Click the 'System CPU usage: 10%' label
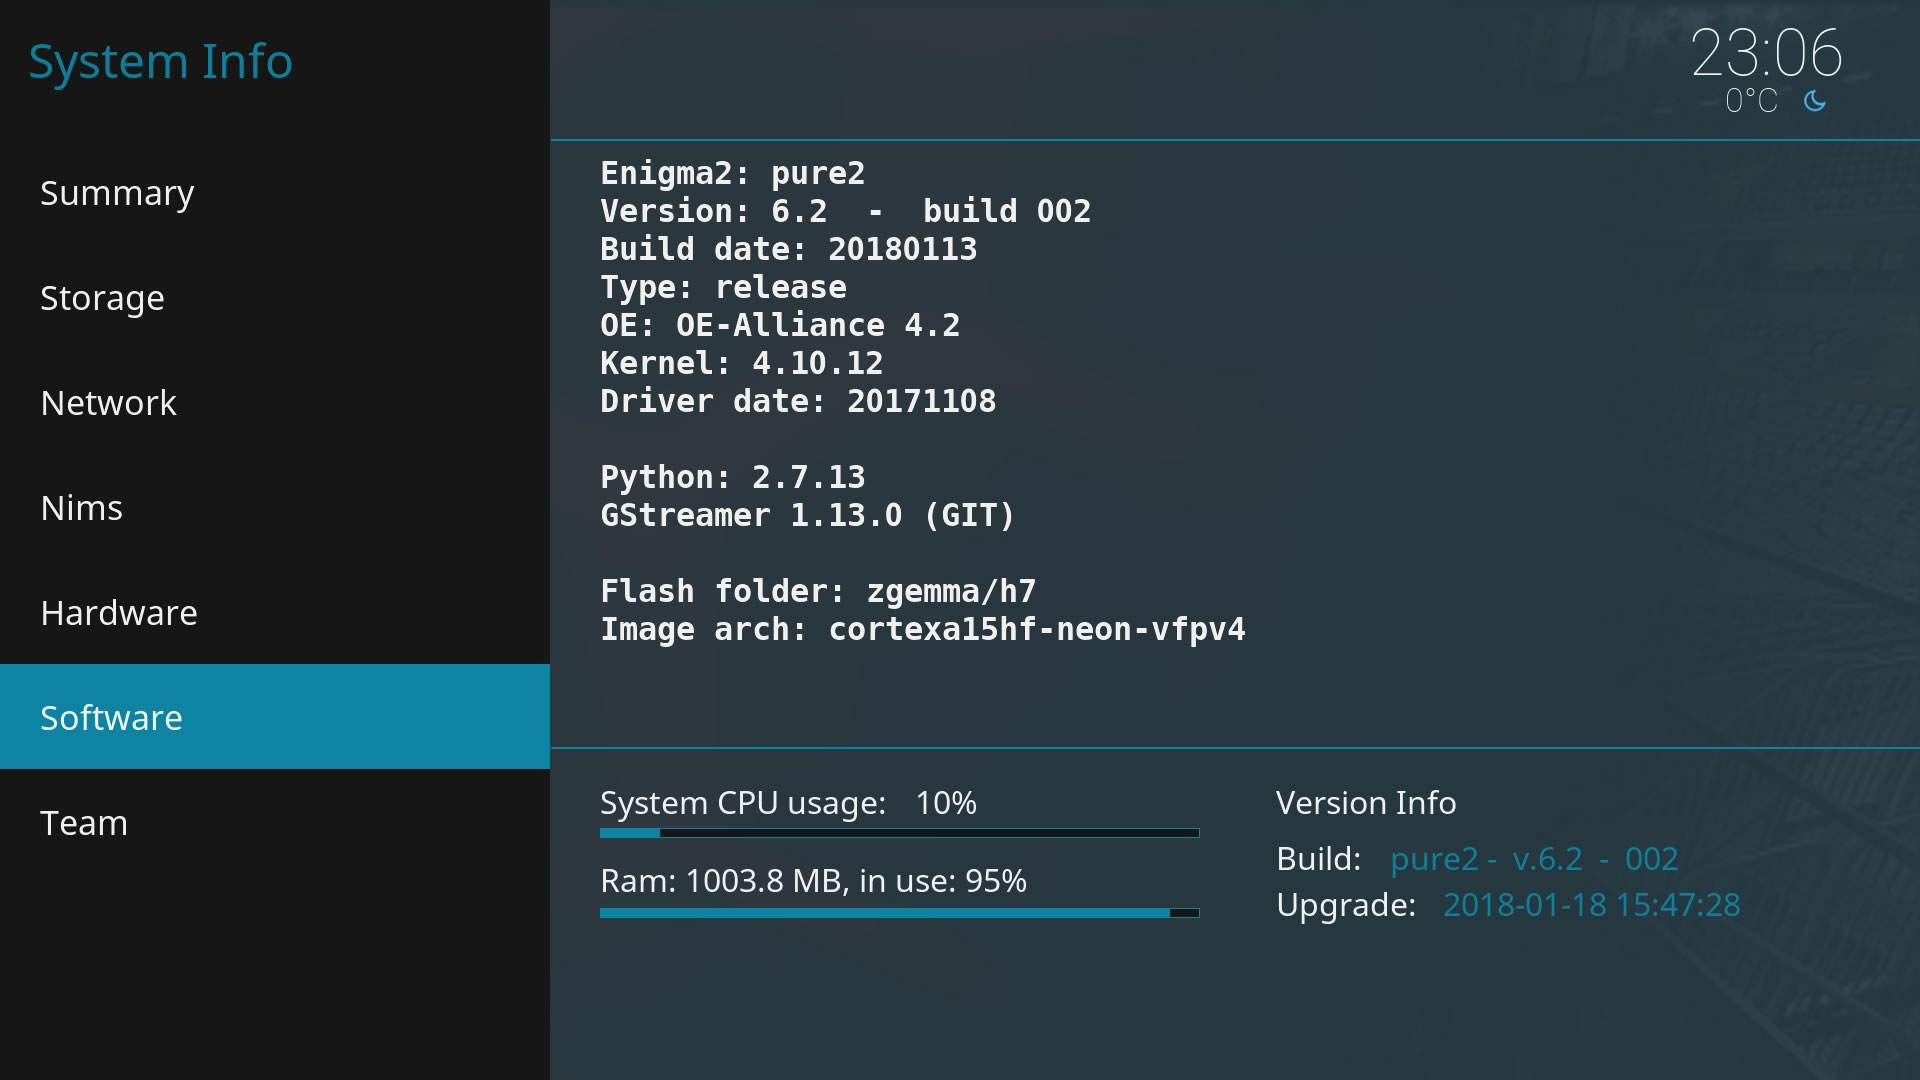Image resolution: width=1920 pixels, height=1080 pixels. click(788, 803)
